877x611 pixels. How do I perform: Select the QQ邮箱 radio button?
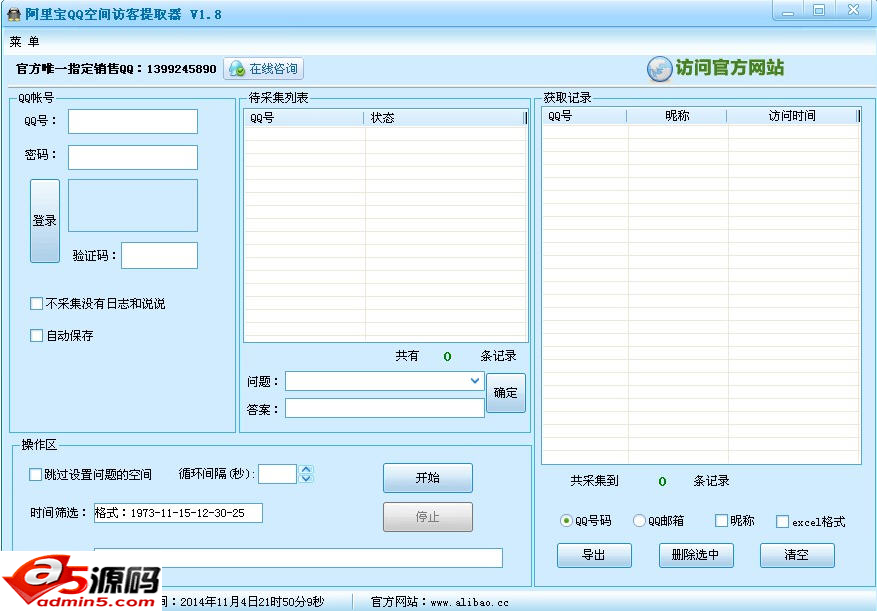639,521
